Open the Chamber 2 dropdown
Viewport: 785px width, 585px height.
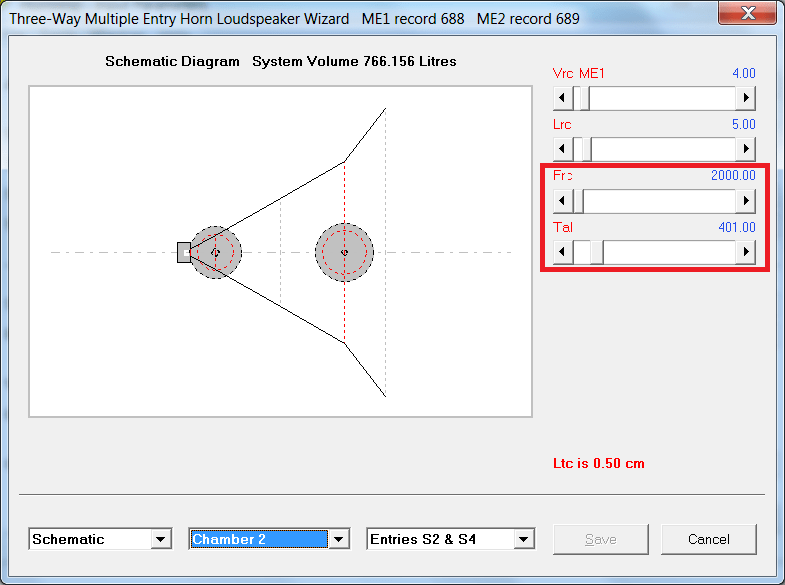338,539
